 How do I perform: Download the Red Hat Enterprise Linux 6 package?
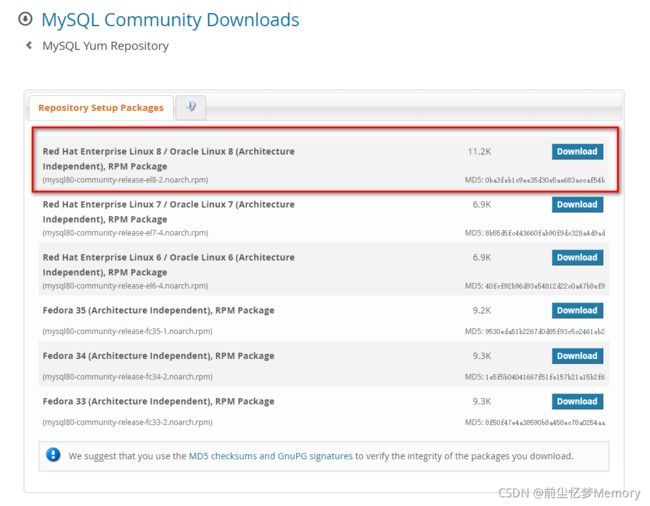click(577, 258)
